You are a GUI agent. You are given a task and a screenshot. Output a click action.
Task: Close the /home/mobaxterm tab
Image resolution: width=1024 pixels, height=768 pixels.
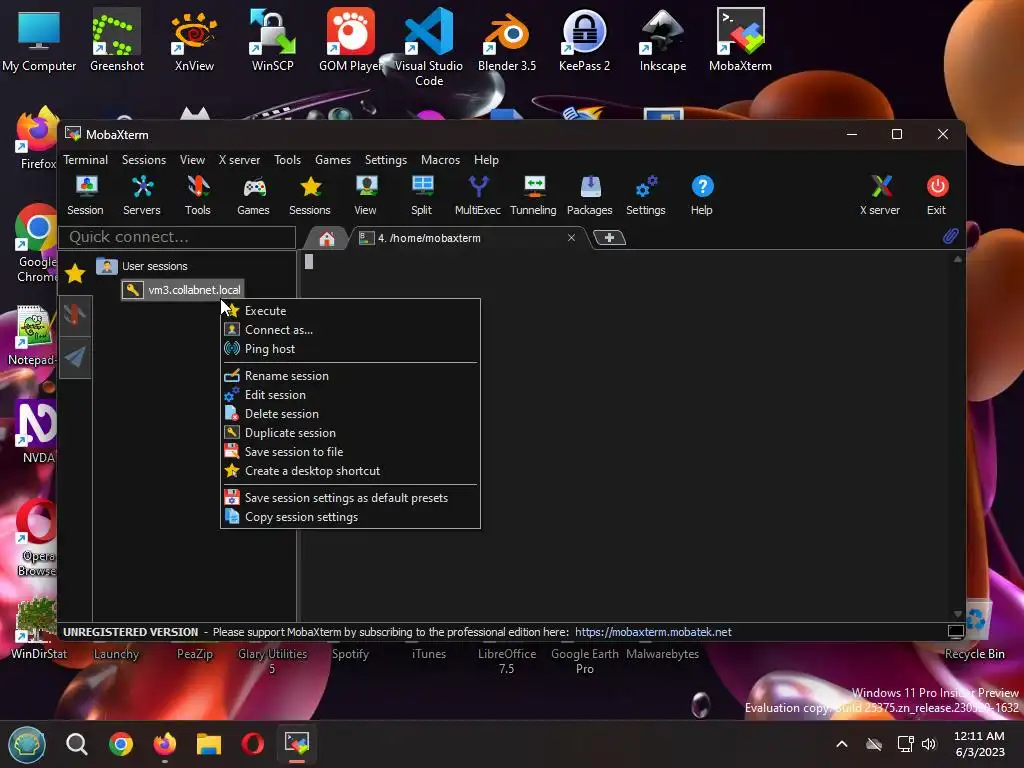click(x=571, y=238)
